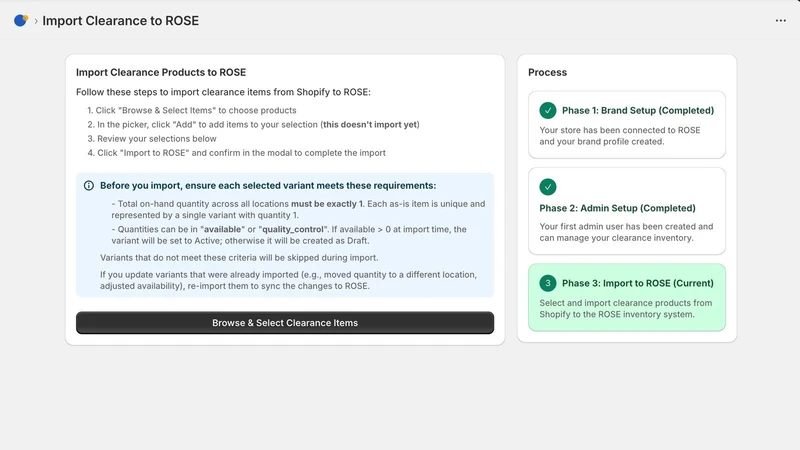Open the three-dots more options menu
The width and height of the screenshot is (800, 450).
tap(781, 20)
